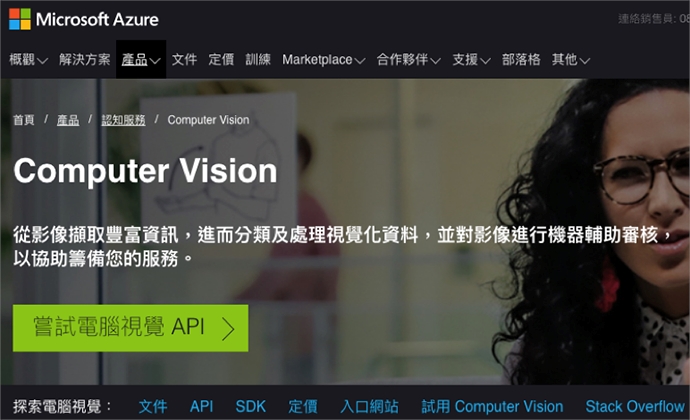This screenshot has height=420, width=690.
Task: Open 文件 in the top navigation
Action: [184, 59]
